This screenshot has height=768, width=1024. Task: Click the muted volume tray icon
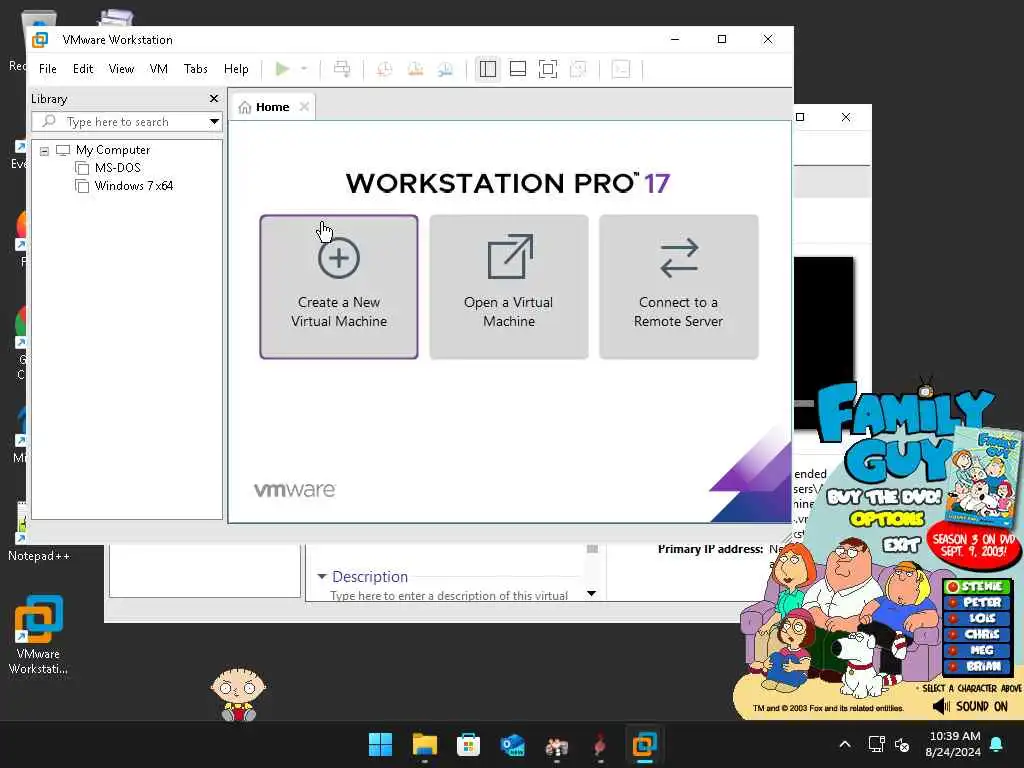click(902, 744)
